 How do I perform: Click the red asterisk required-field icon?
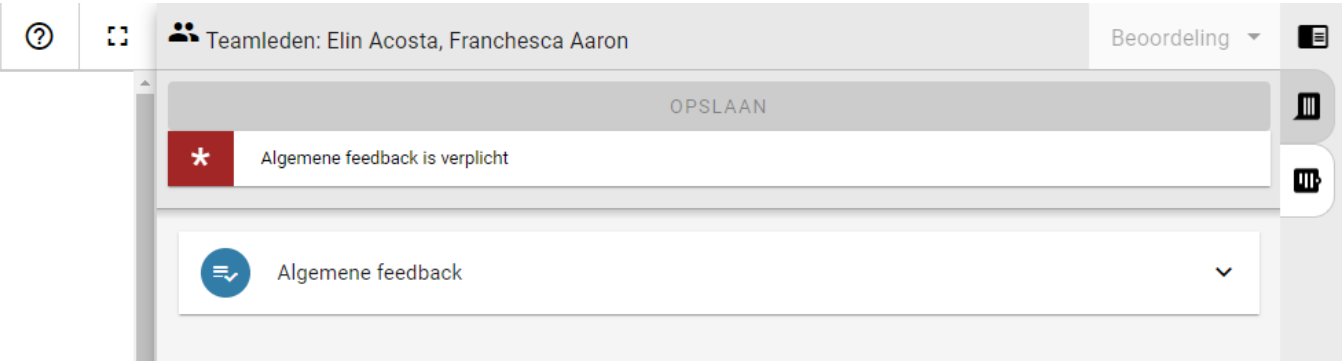(201, 158)
